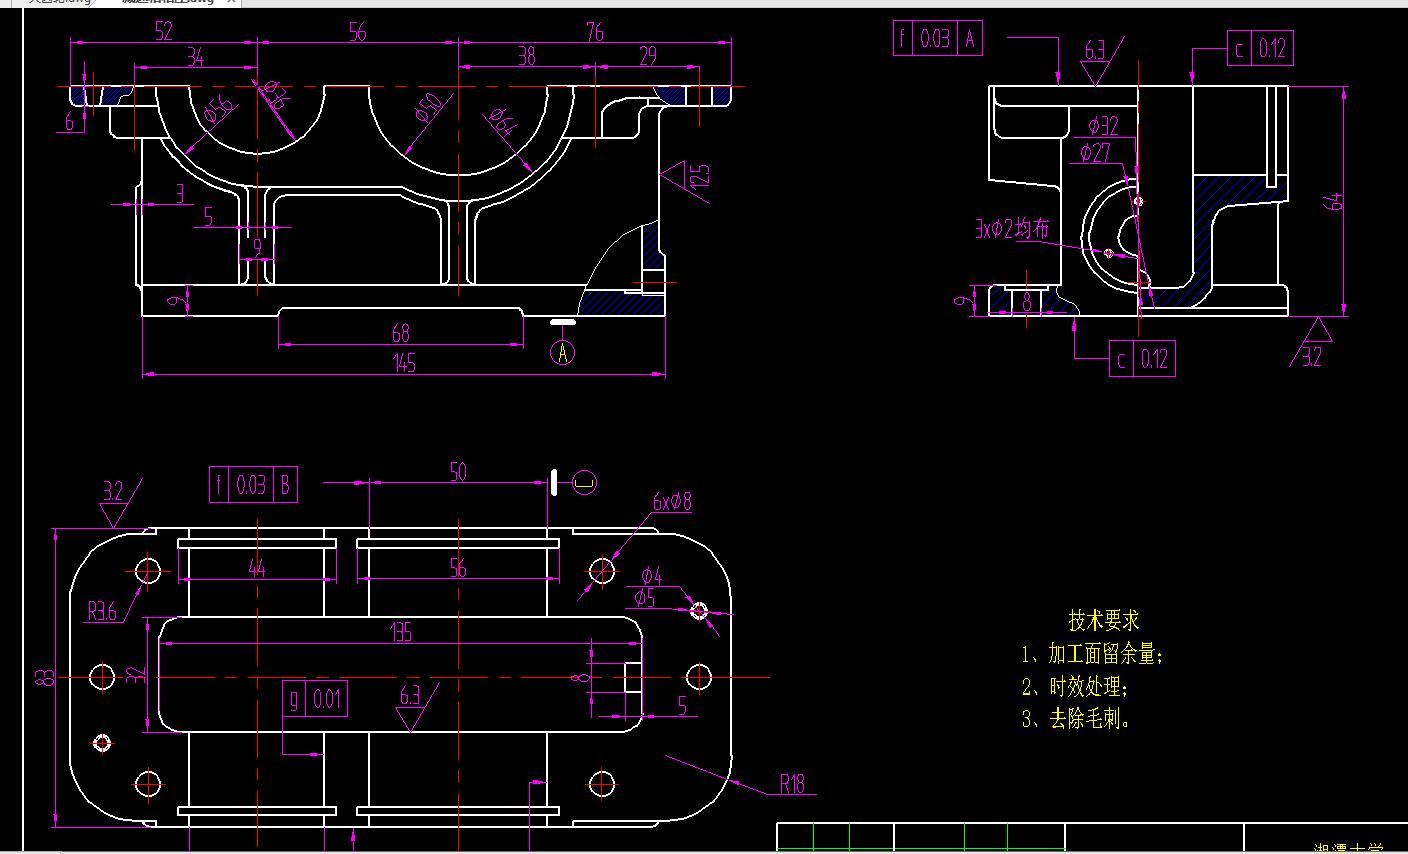The image size is (1408, 854).
Task: Select the 145 overall length dimension text
Action: point(404,363)
